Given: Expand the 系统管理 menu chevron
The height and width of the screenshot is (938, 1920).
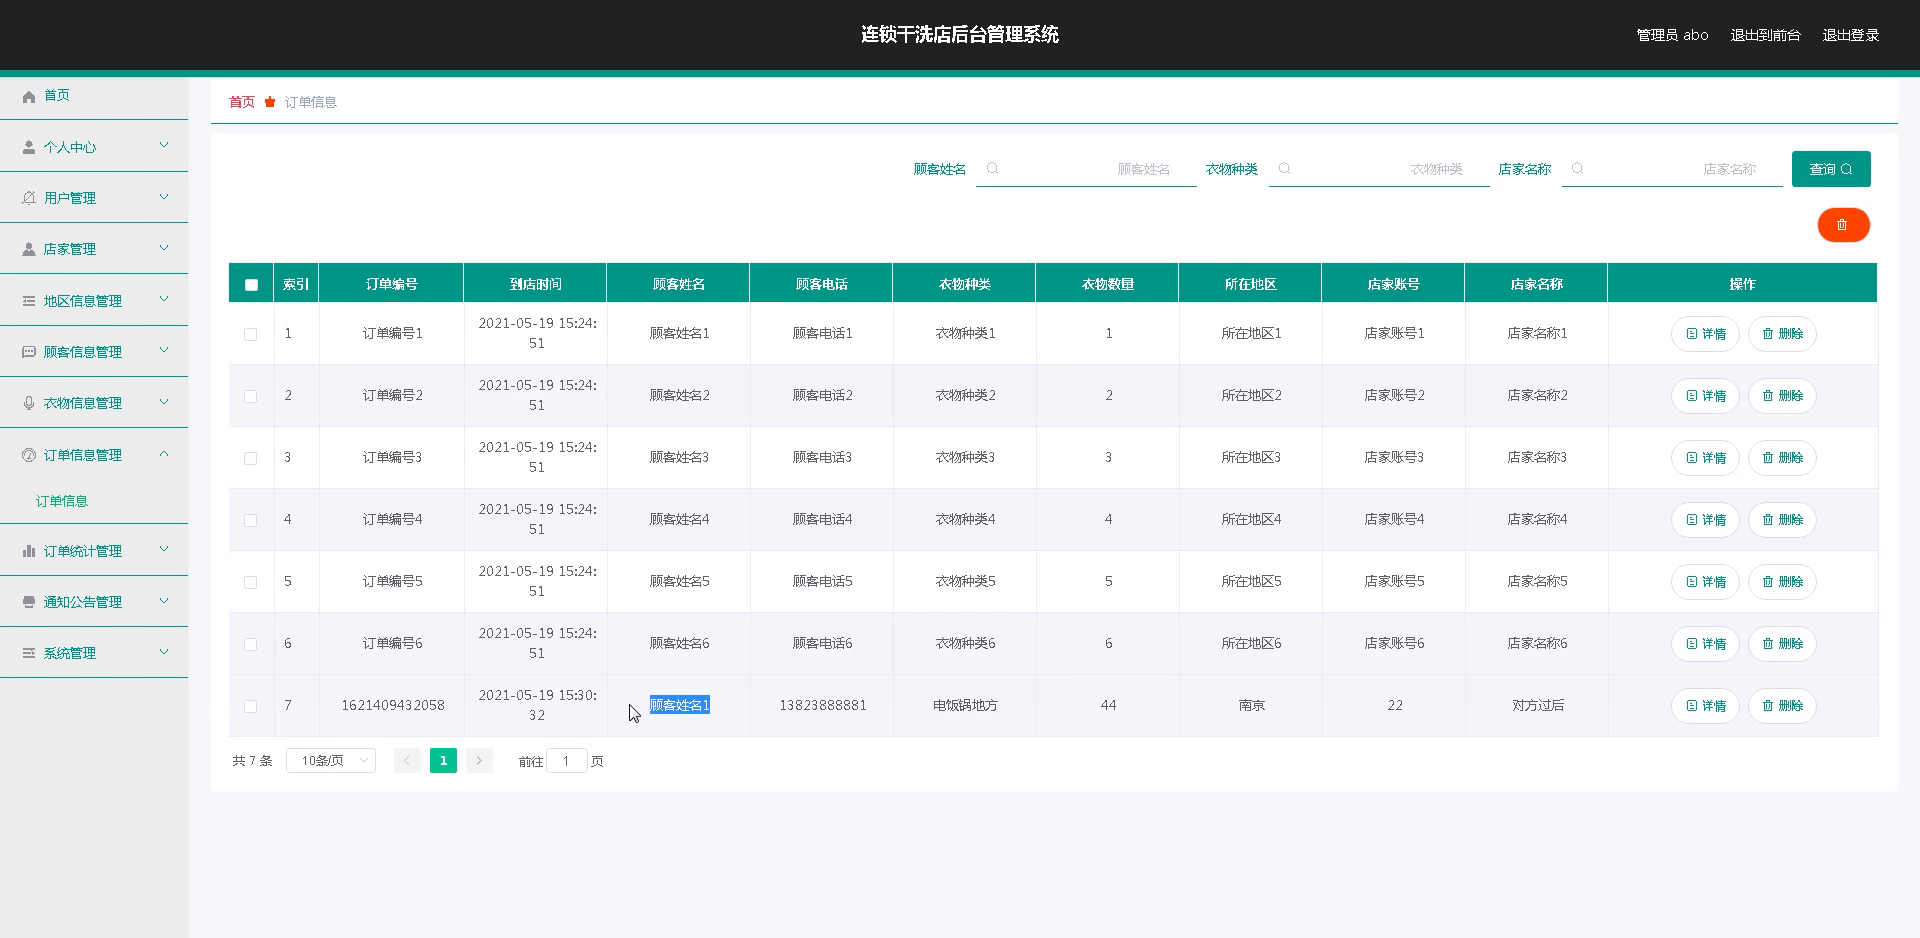Looking at the screenshot, I should click(x=164, y=652).
